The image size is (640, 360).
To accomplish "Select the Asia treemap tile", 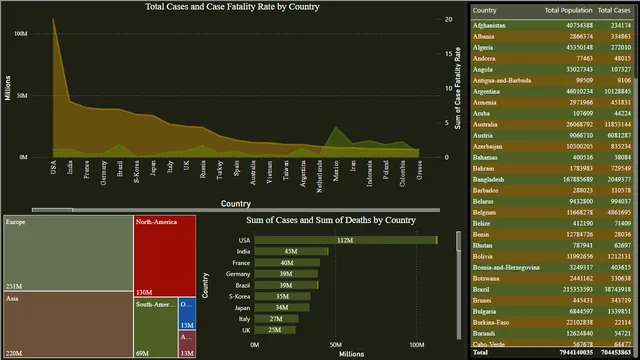I will 69,324.
